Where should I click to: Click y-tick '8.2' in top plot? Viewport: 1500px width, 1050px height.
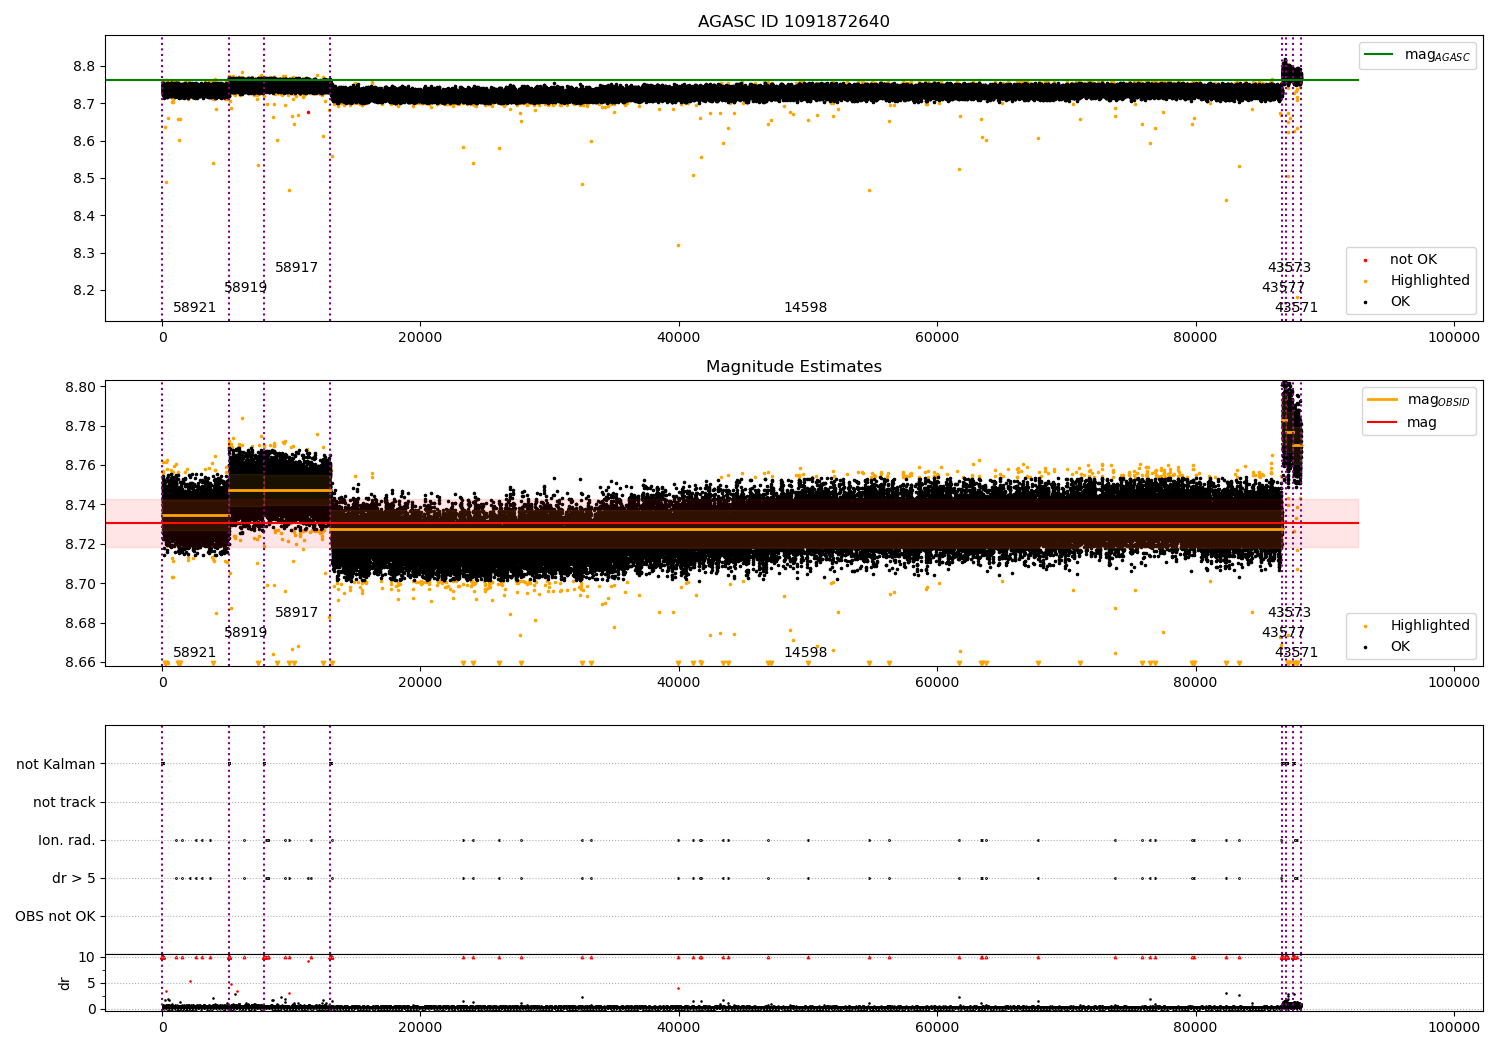[84, 291]
